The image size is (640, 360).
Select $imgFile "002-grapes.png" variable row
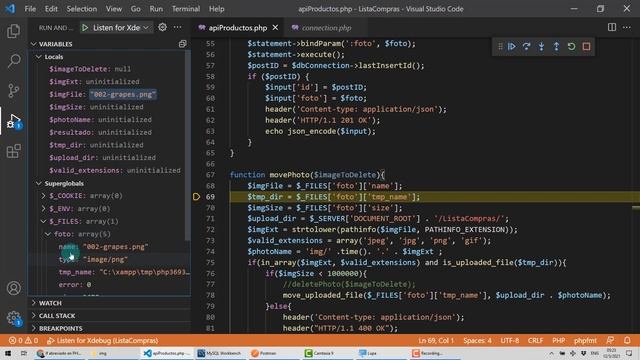click(107, 94)
